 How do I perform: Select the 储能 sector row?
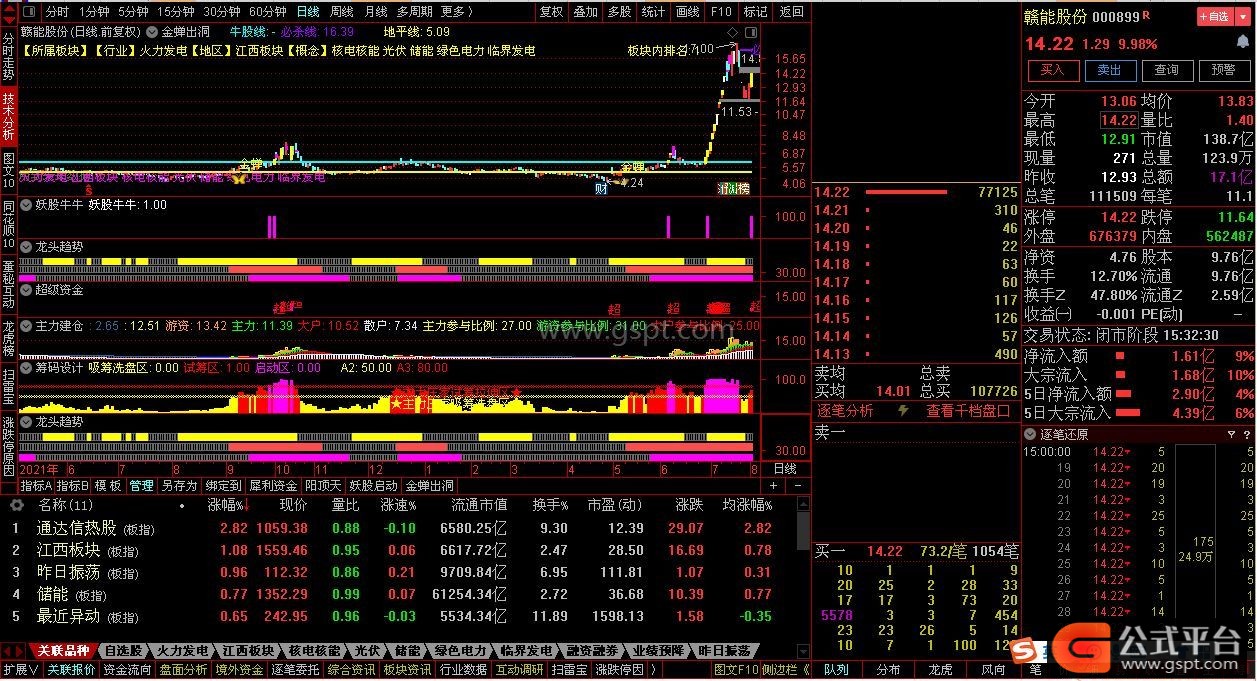400,594
